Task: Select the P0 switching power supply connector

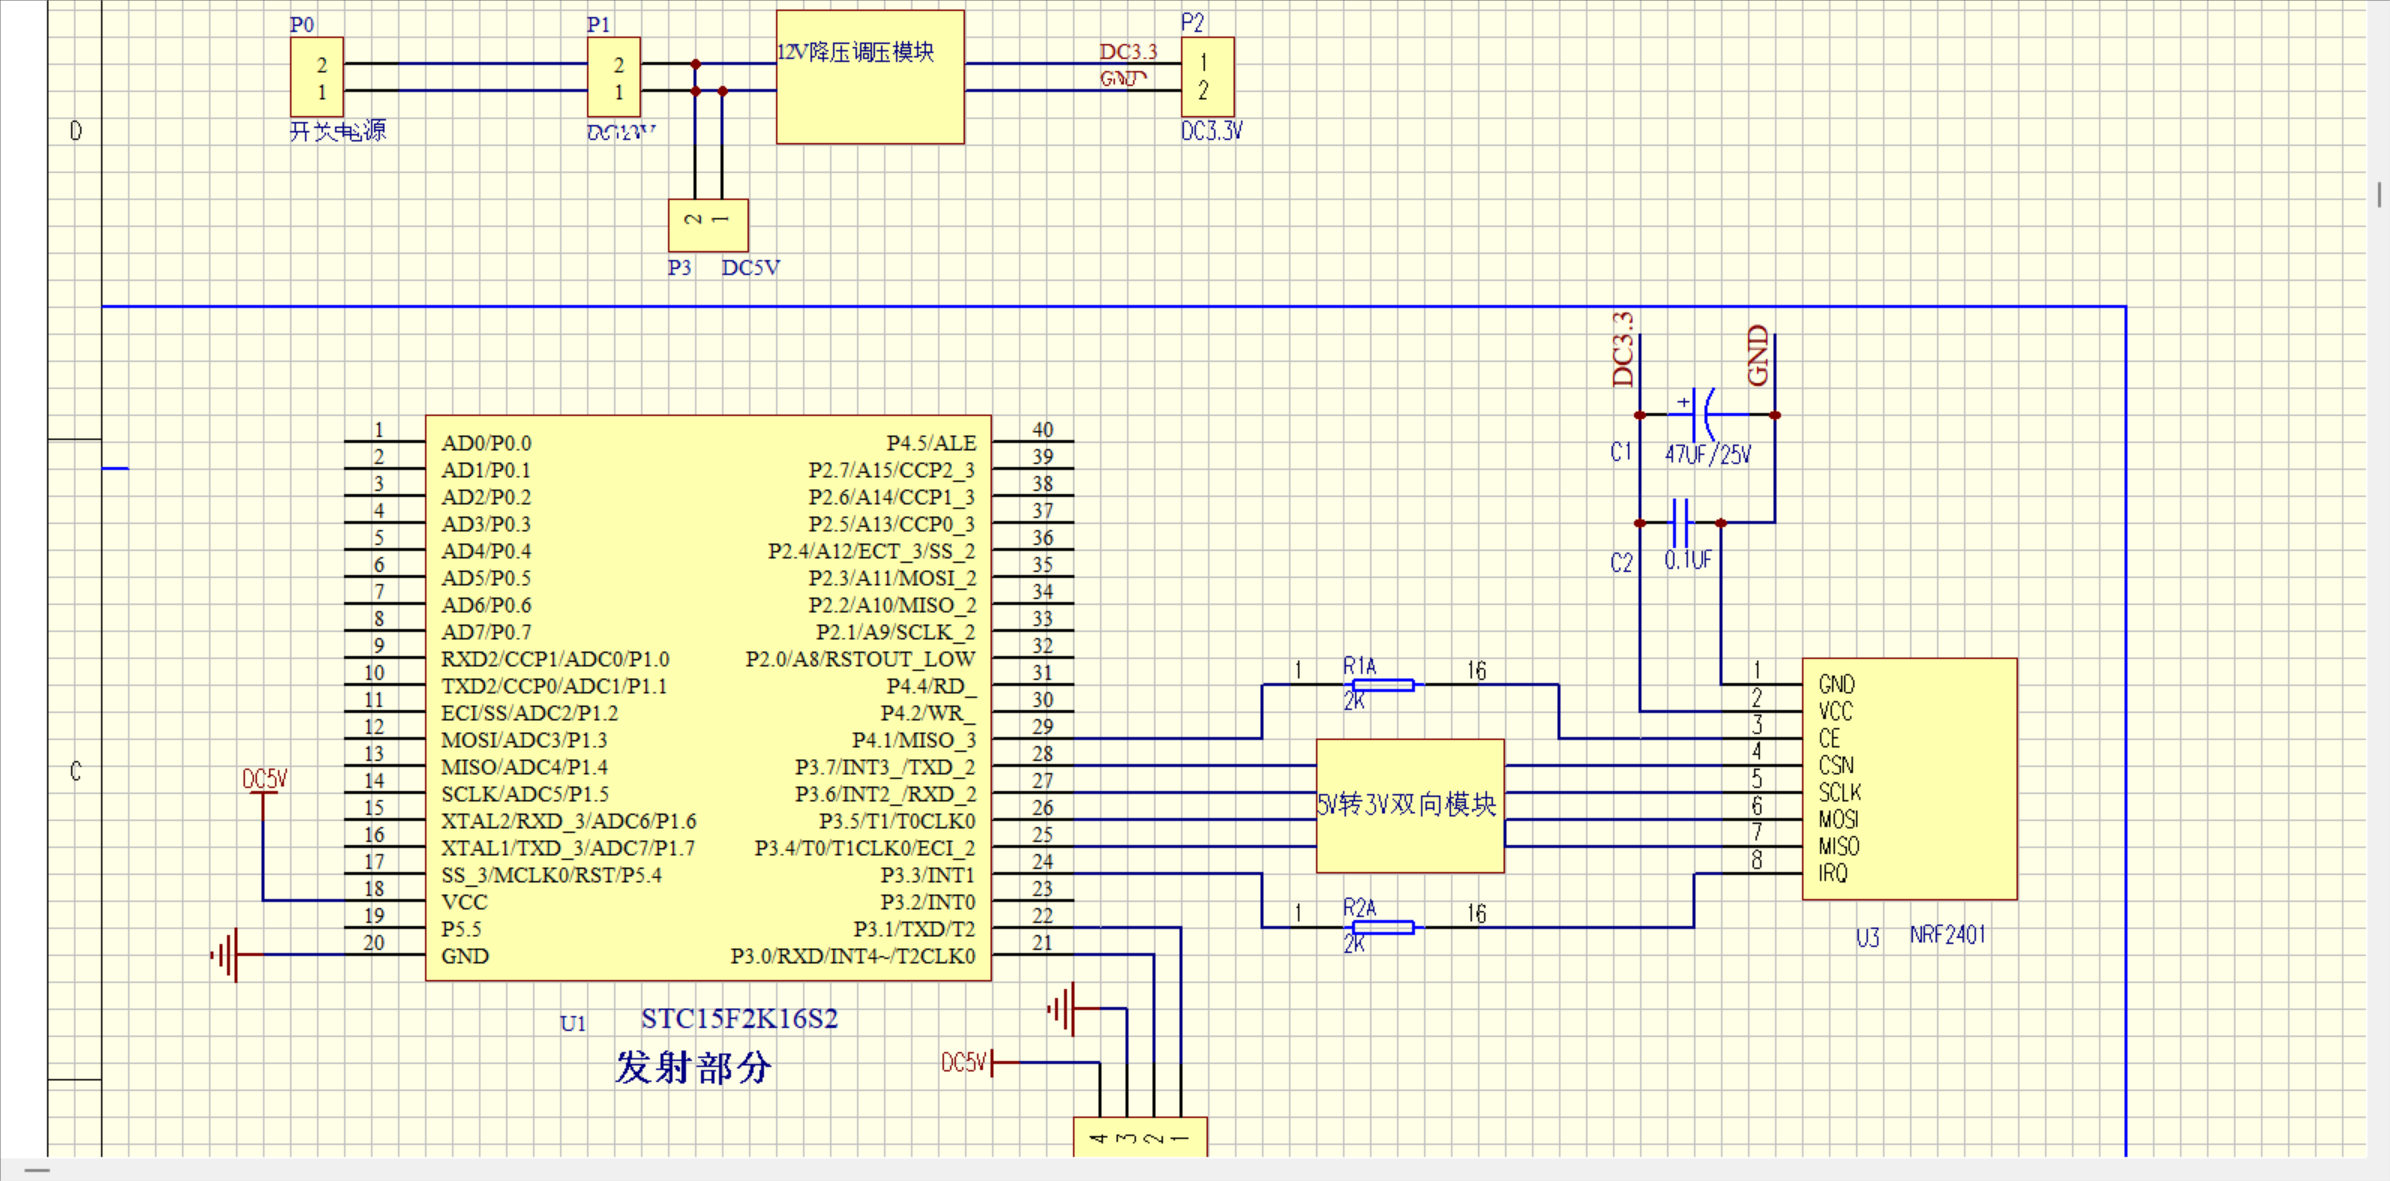Action: click(317, 78)
